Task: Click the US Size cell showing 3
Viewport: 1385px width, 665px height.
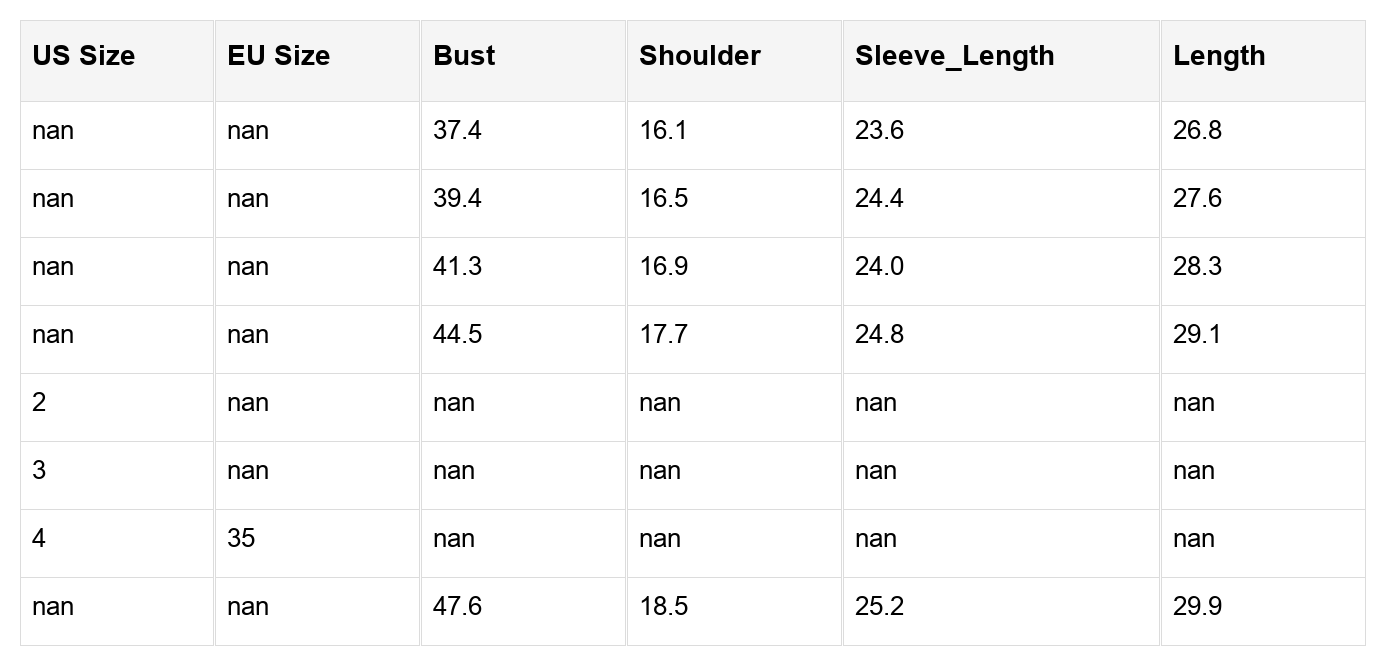Action: click(x=39, y=471)
